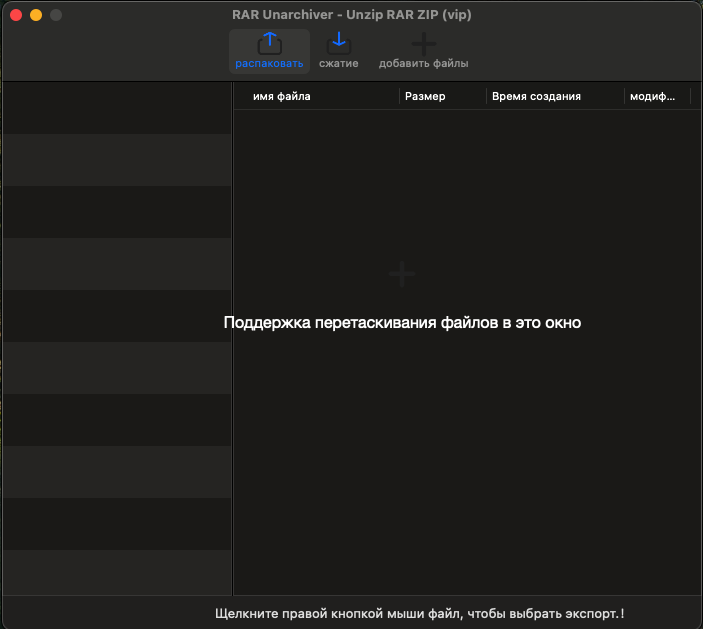The width and height of the screenshot is (703, 629).
Task: Click the сжатие download arrow icon
Action: [338, 43]
